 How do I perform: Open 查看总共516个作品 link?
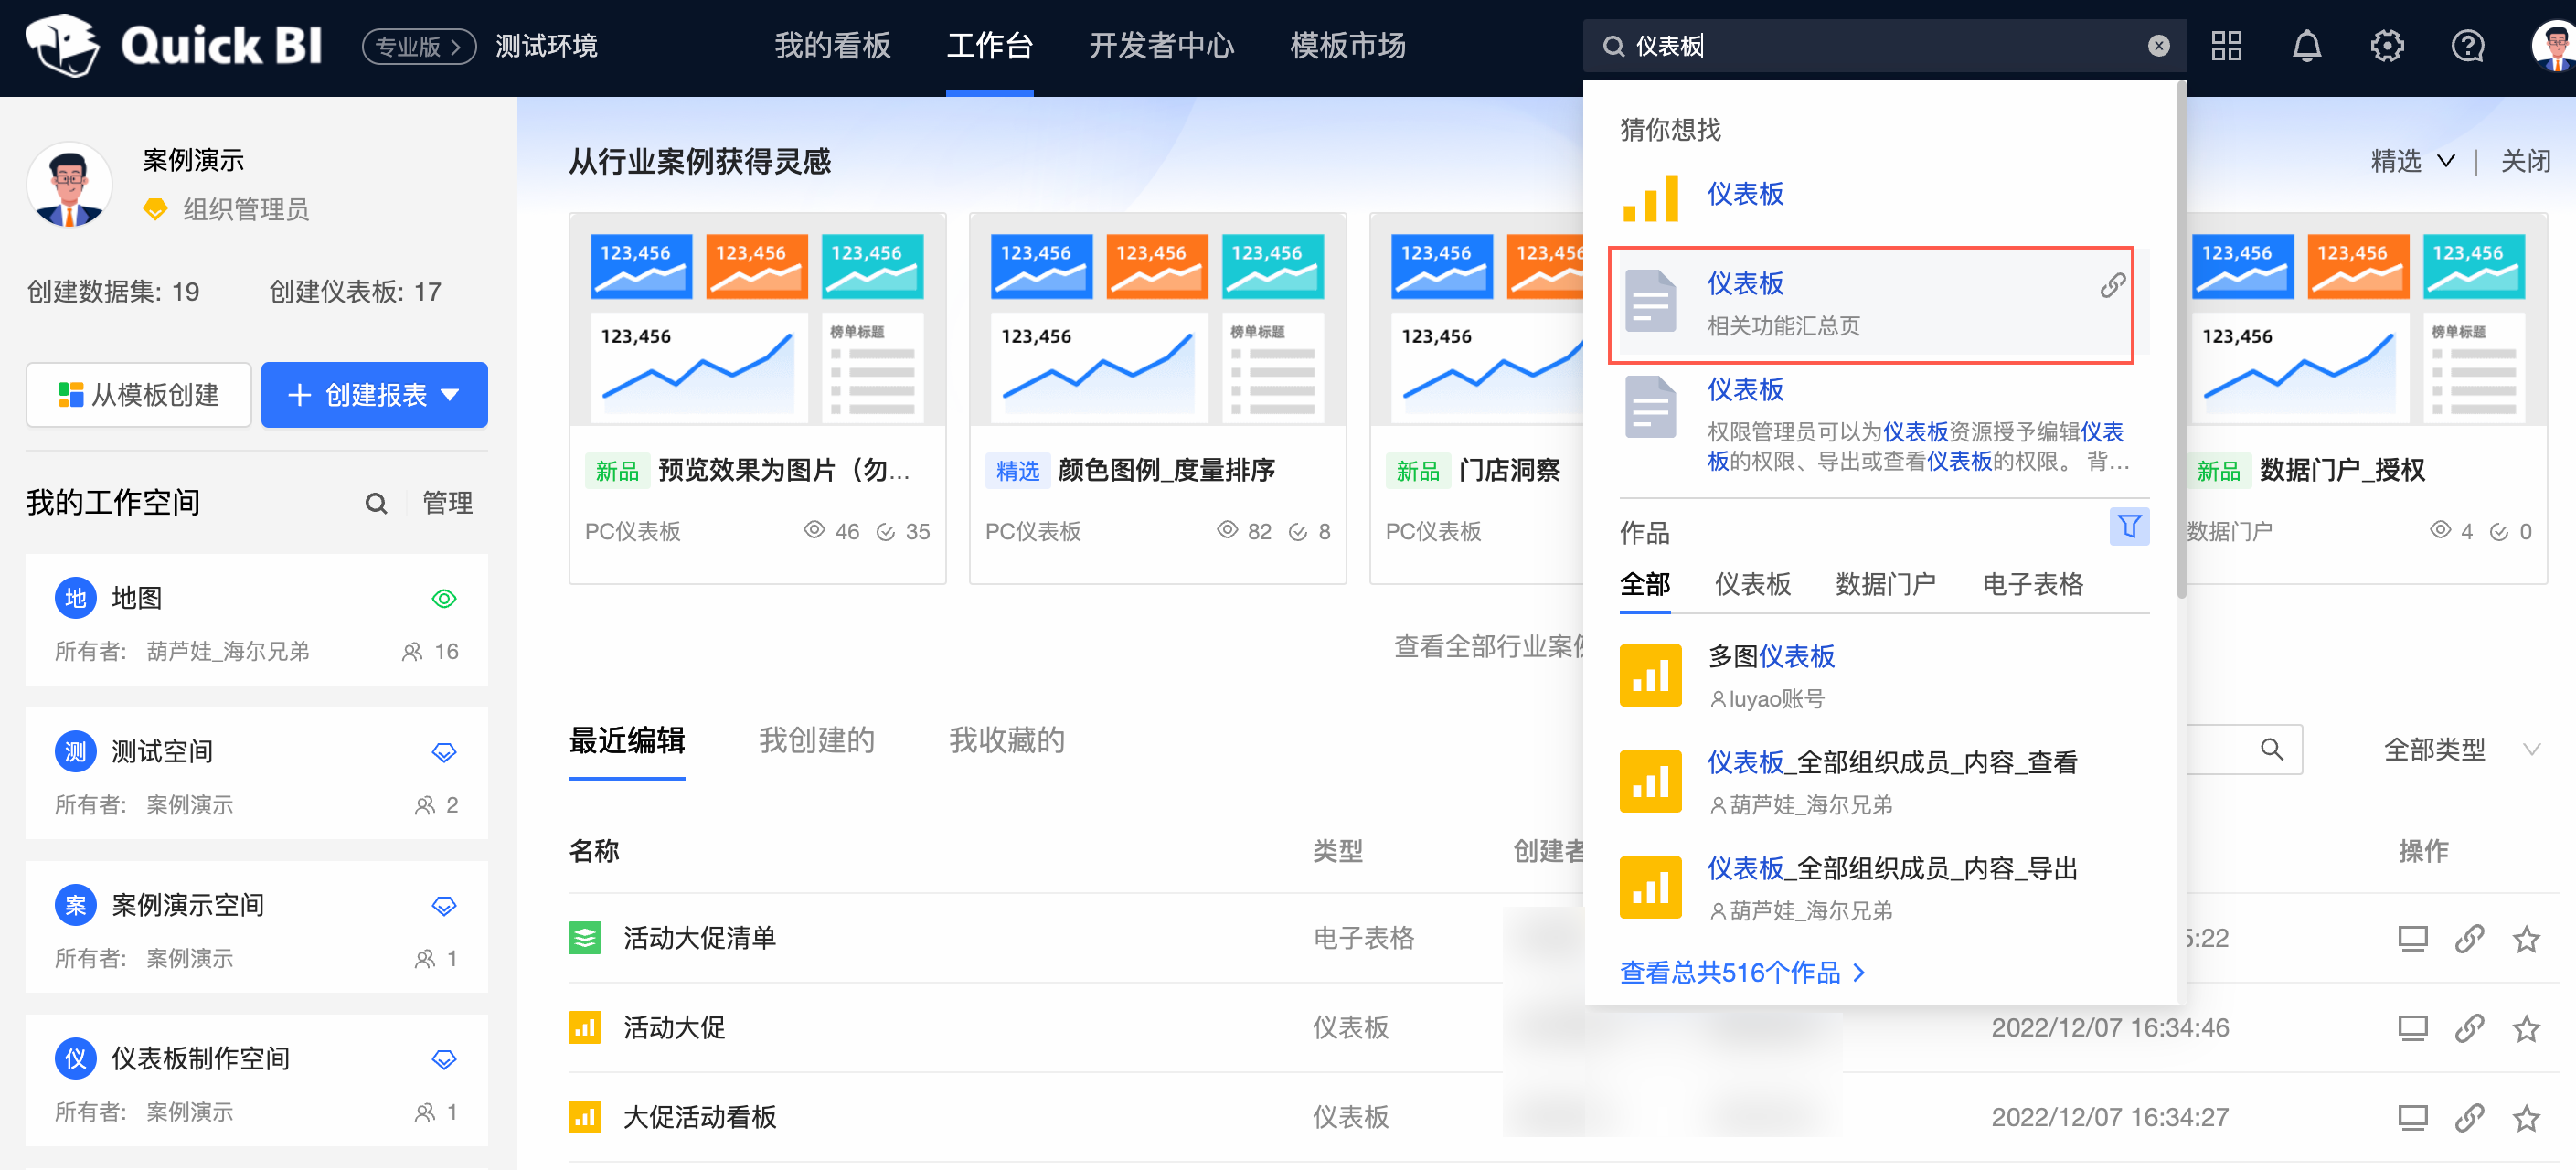coord(1731,972)
